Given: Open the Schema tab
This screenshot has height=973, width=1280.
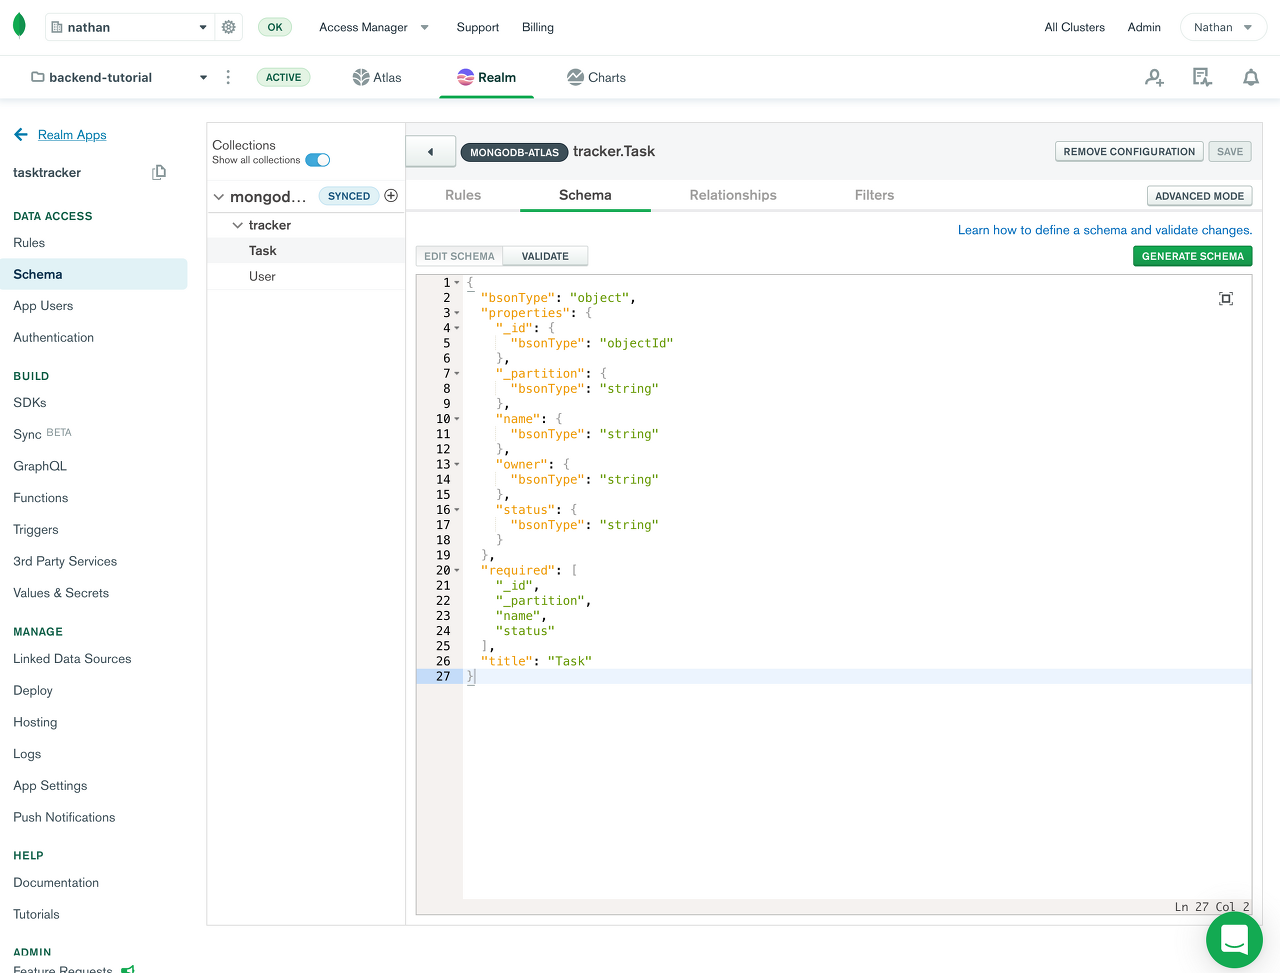Looking at the screenshot, I should pos(585,195).
